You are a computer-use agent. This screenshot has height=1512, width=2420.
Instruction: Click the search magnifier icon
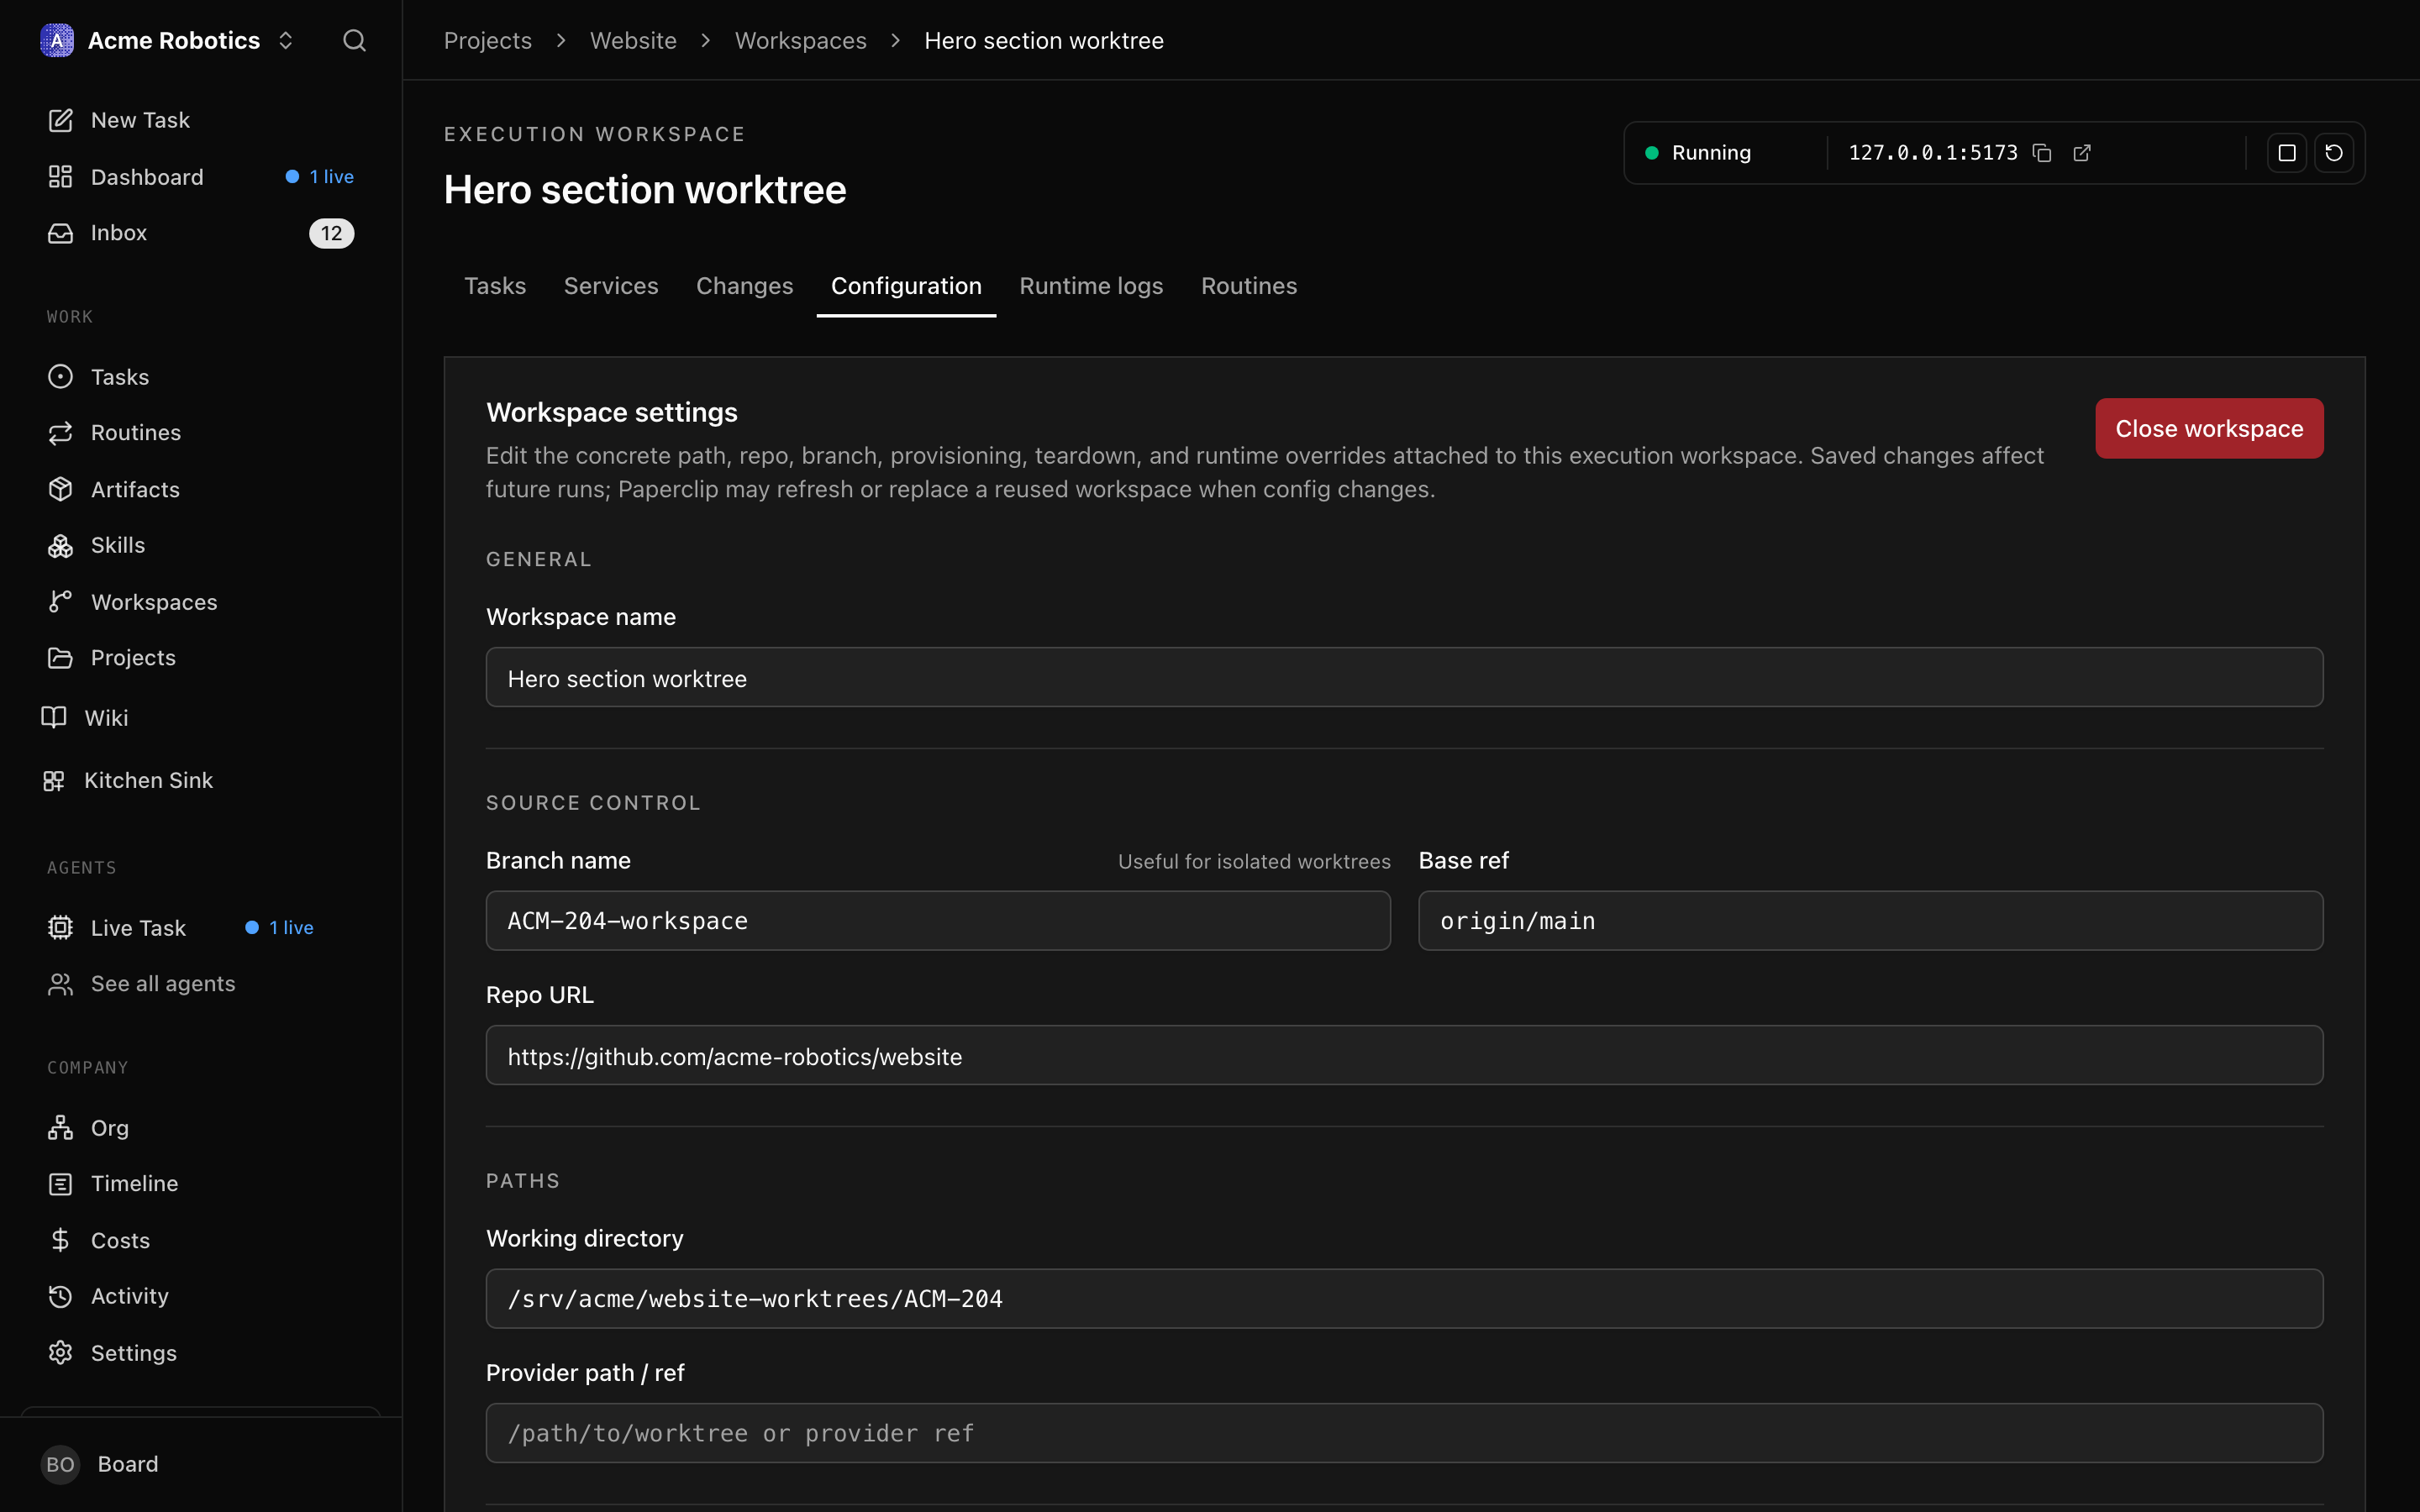354,40
